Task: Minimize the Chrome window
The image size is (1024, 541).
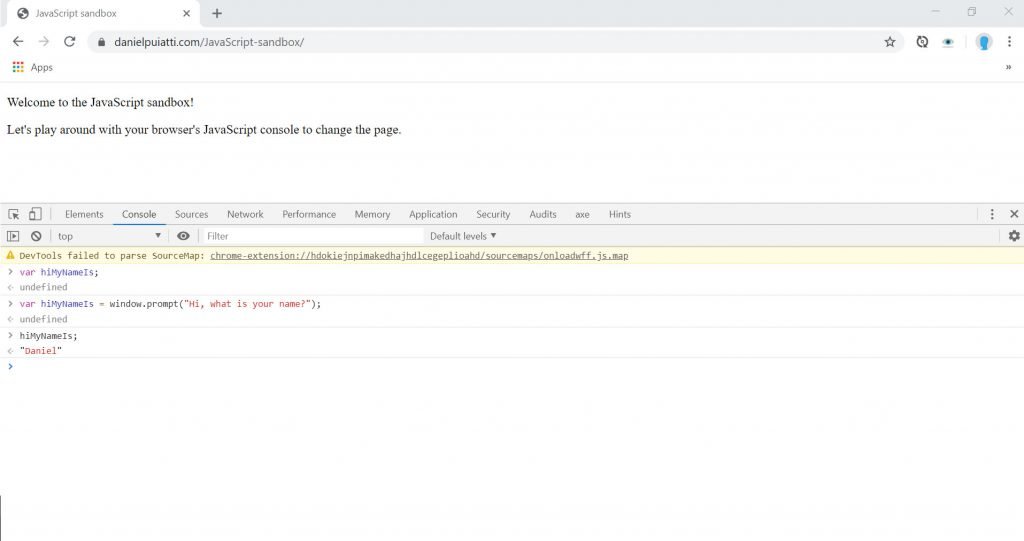Action: (x=936, y=12)
